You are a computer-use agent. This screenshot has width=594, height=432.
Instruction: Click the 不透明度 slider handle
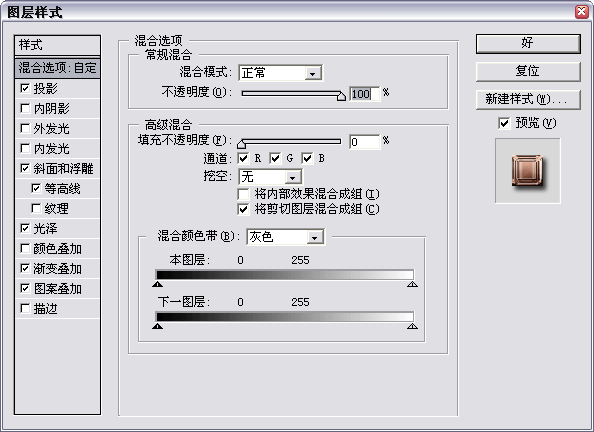point(341,96)
